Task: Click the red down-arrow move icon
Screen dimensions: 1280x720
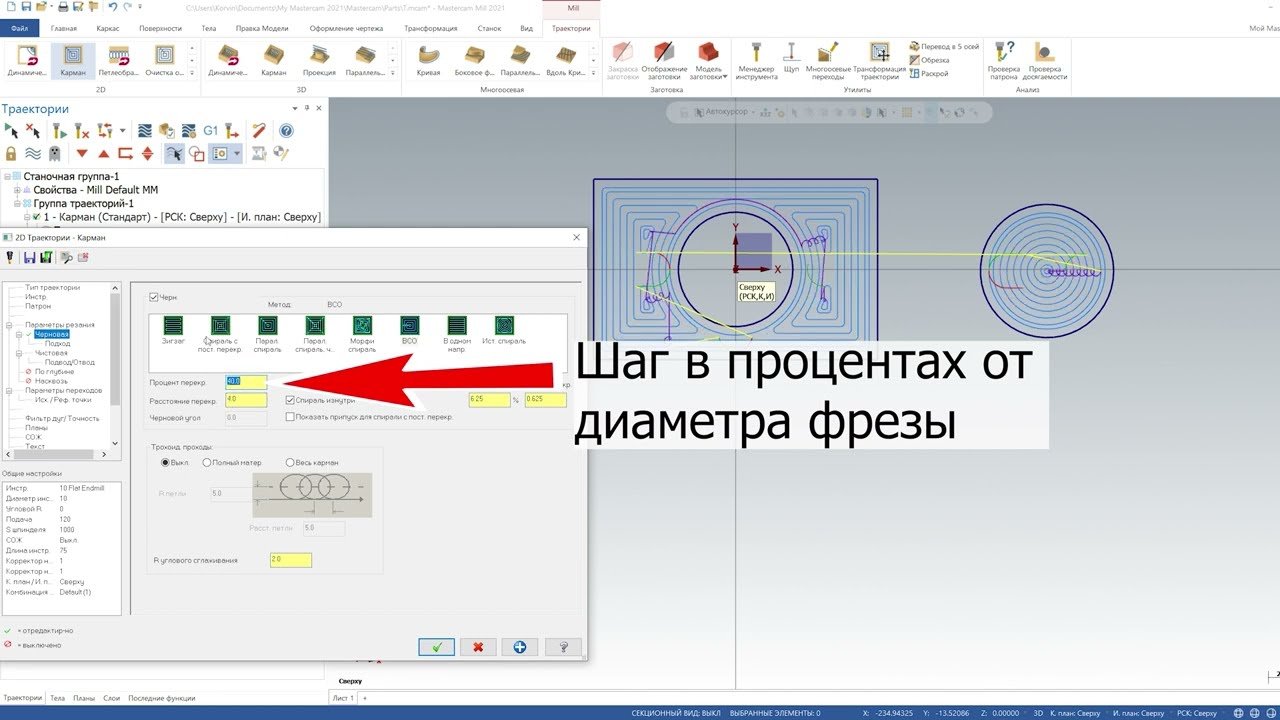Action: coord(82,154)
